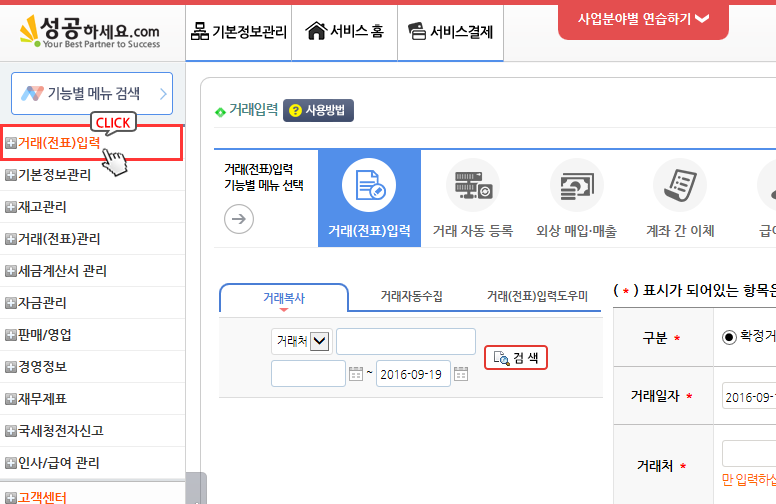The height and width of the screenshot is (504, 776).
Task: Switch to 거래복사 tab
Action: pyautogui.click(x=284, y=298)
